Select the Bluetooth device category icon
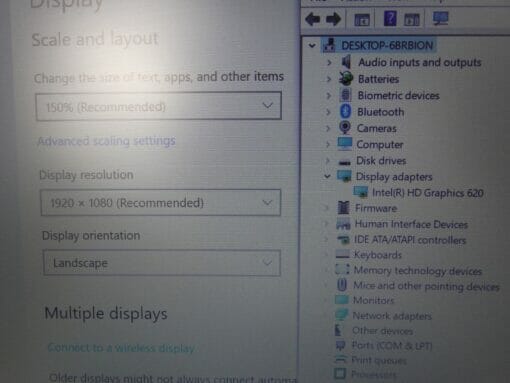510x383 pixels. coord(346,111)
